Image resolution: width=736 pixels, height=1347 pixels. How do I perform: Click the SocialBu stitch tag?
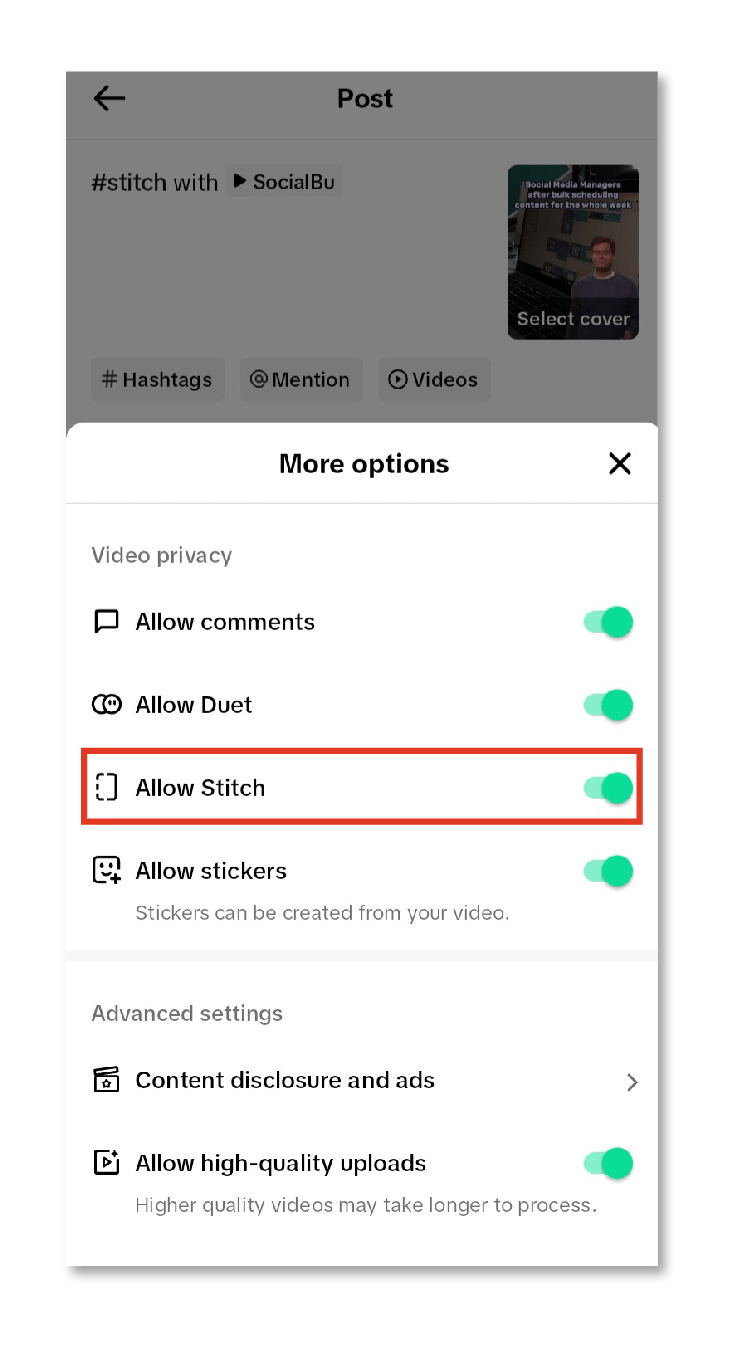(283, 182)
